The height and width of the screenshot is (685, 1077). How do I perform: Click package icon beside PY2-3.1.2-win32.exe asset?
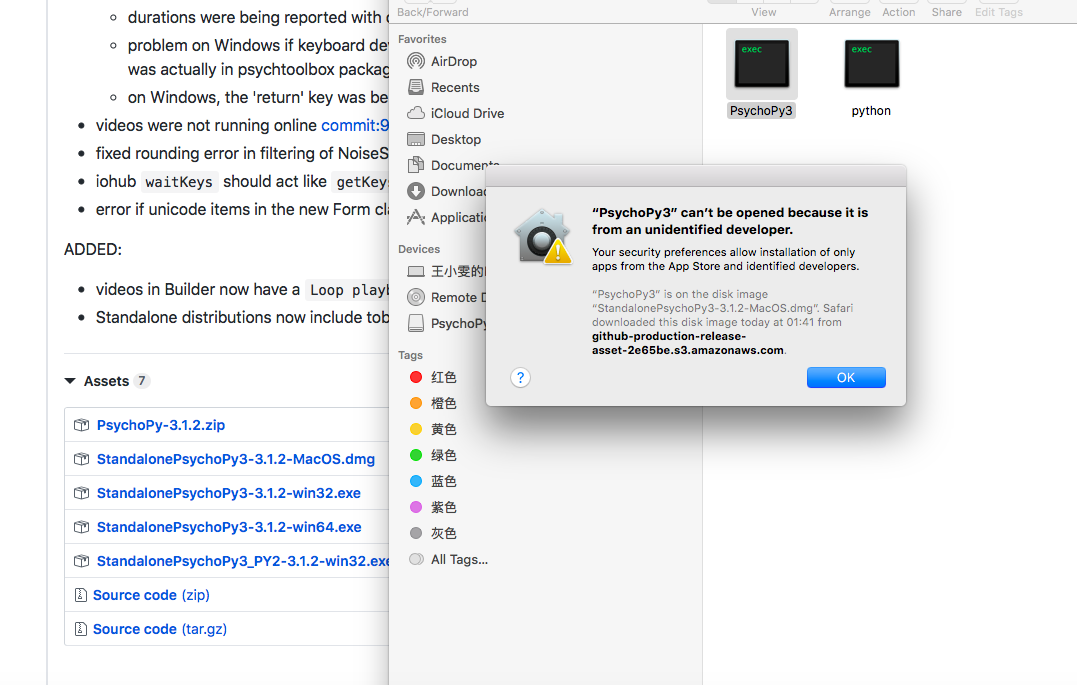point(82,561)
